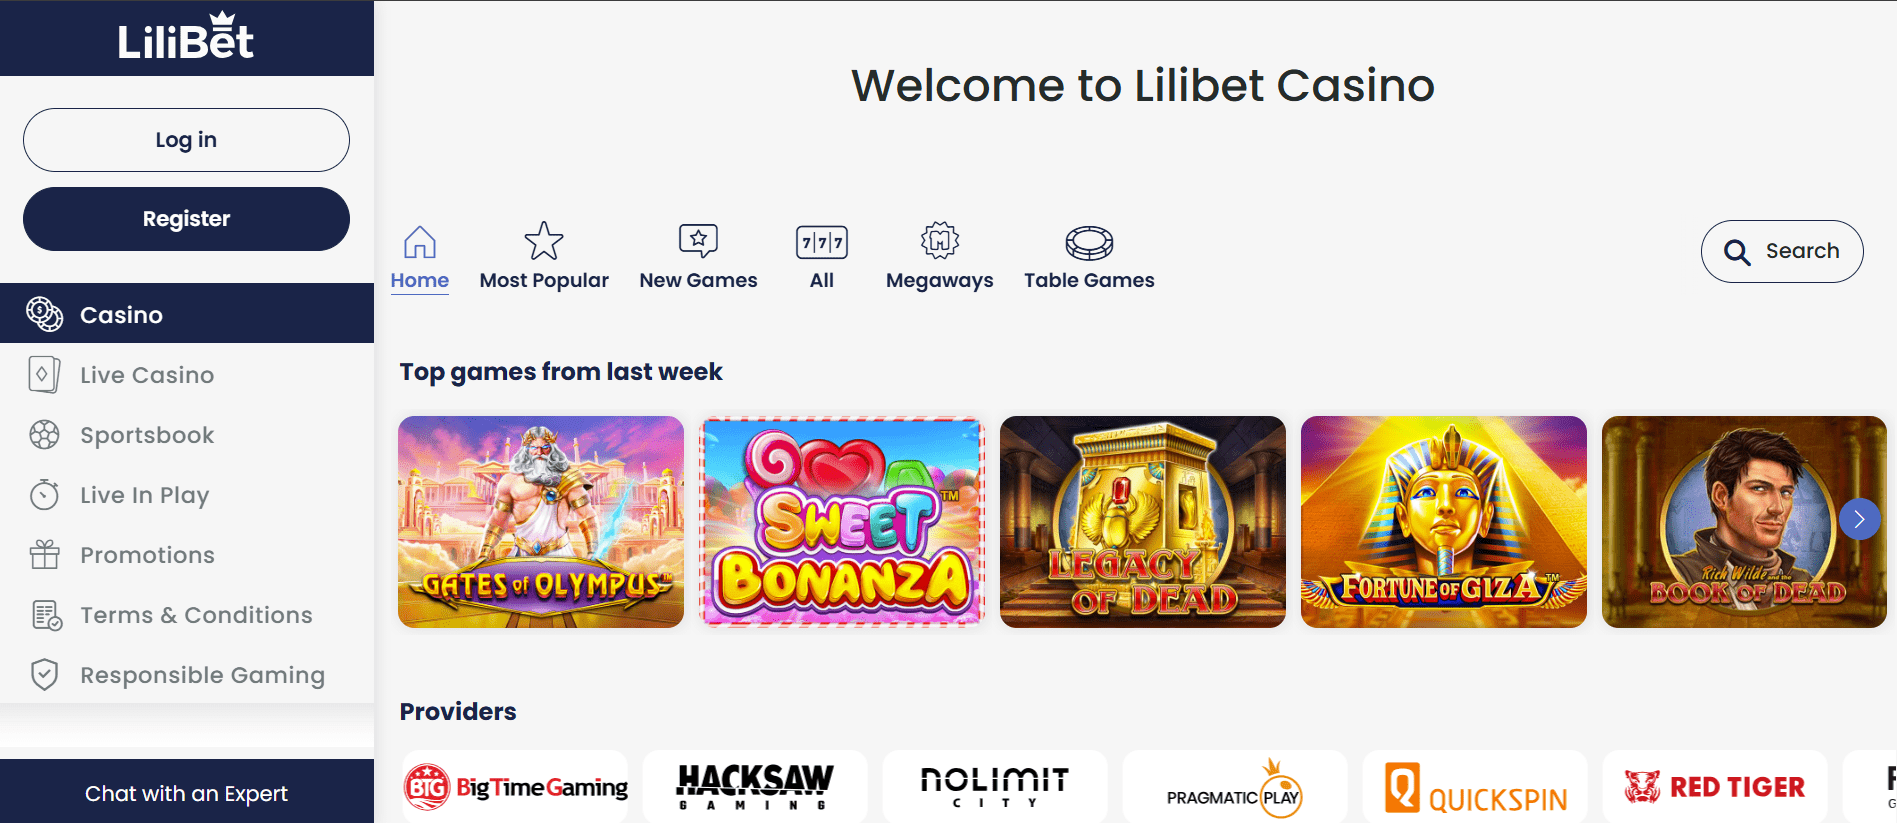This screenshot has width=1897, height=823.
Task: Click the Search field
Action: 1782,251
